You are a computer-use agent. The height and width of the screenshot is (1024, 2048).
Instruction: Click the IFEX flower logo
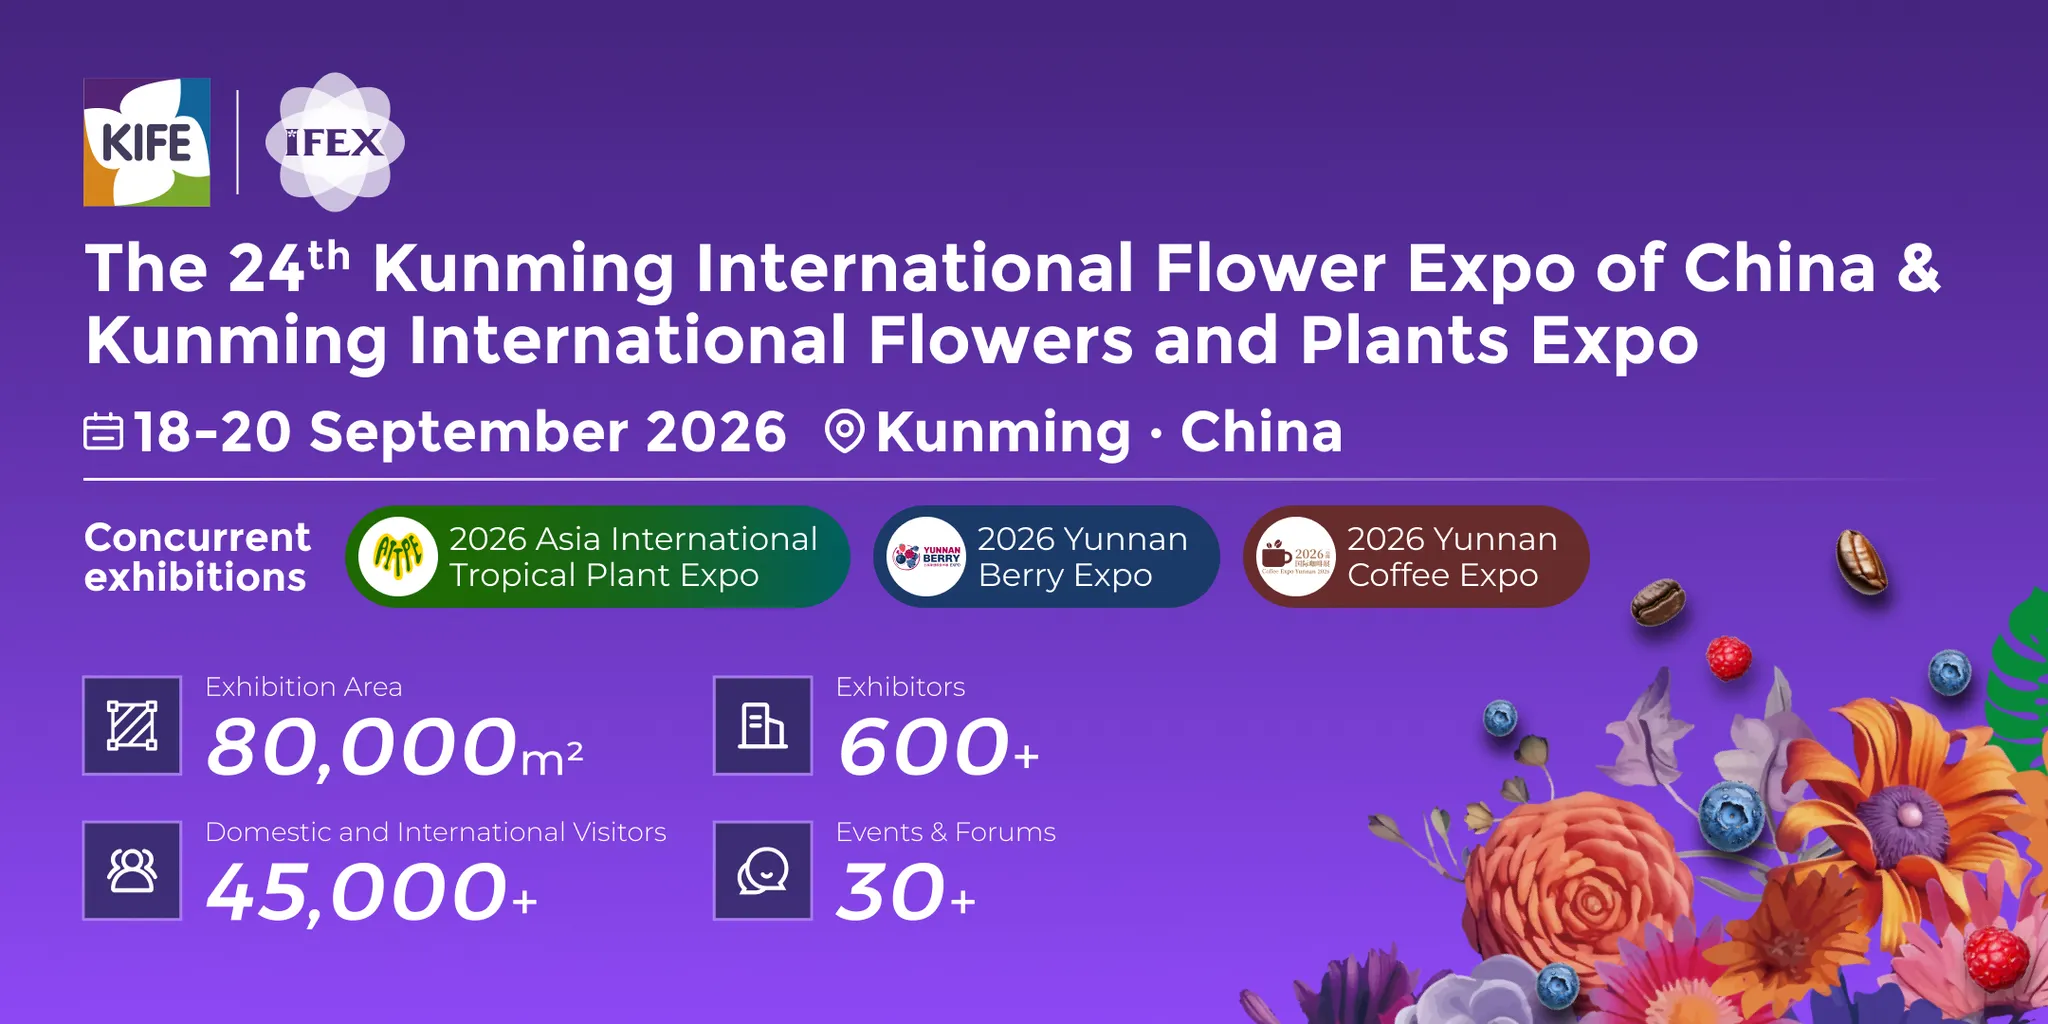coord(335,142)
